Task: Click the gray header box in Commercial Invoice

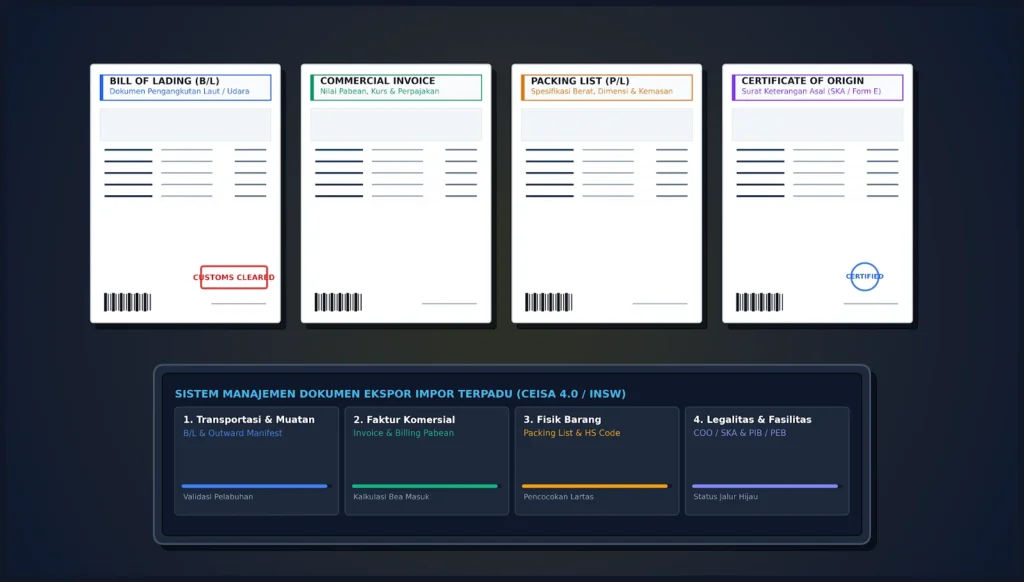Action: tap(396, 125)
